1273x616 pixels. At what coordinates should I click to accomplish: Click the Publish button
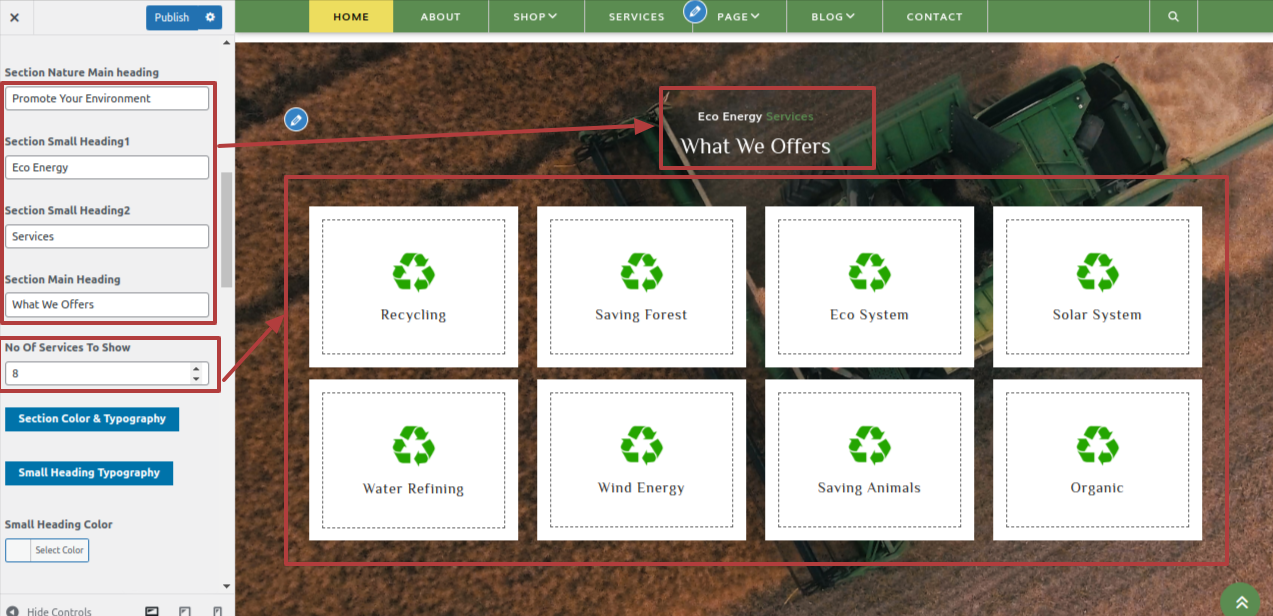point(172,17)
